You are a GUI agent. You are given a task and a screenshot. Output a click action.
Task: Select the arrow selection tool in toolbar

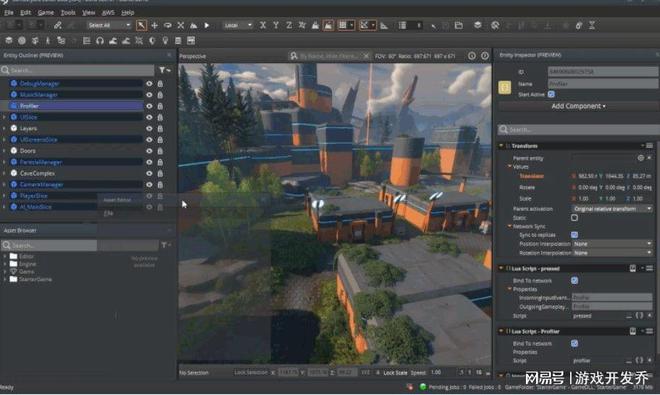click(141, 26)
